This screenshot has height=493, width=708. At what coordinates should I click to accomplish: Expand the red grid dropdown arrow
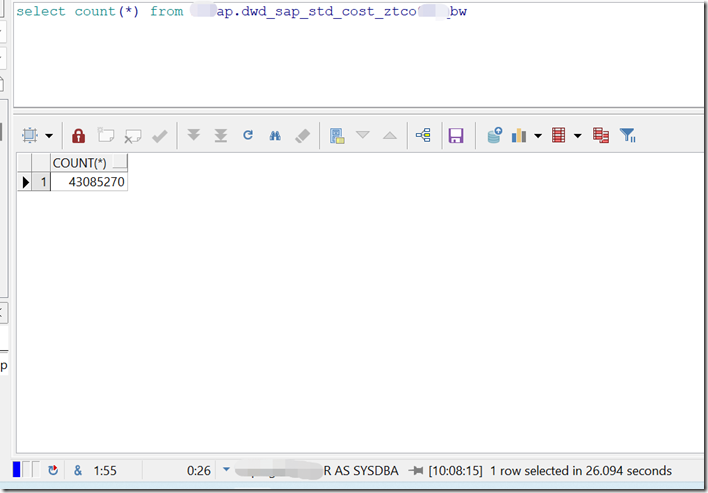tap(578, 136)
